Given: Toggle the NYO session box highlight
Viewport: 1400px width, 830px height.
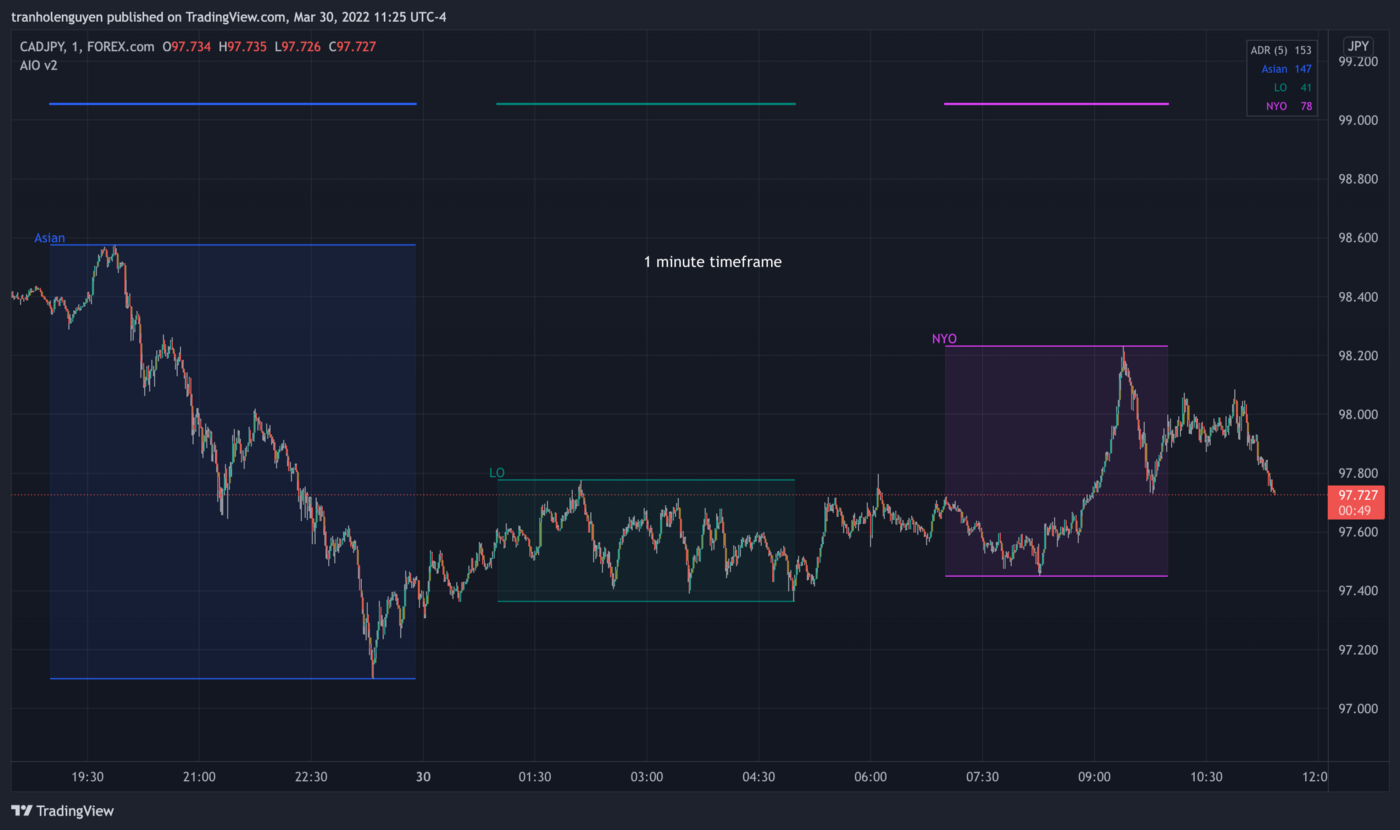Looking at the screenshot, I should point(1055,460).
